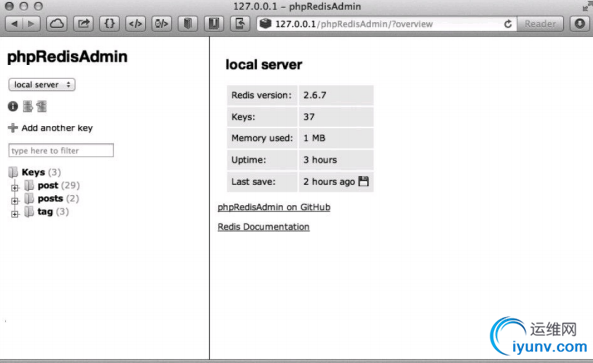This screenshot has width=593, height=363.
Task: Click the site favicon in address bar
Action: (265, 24)
